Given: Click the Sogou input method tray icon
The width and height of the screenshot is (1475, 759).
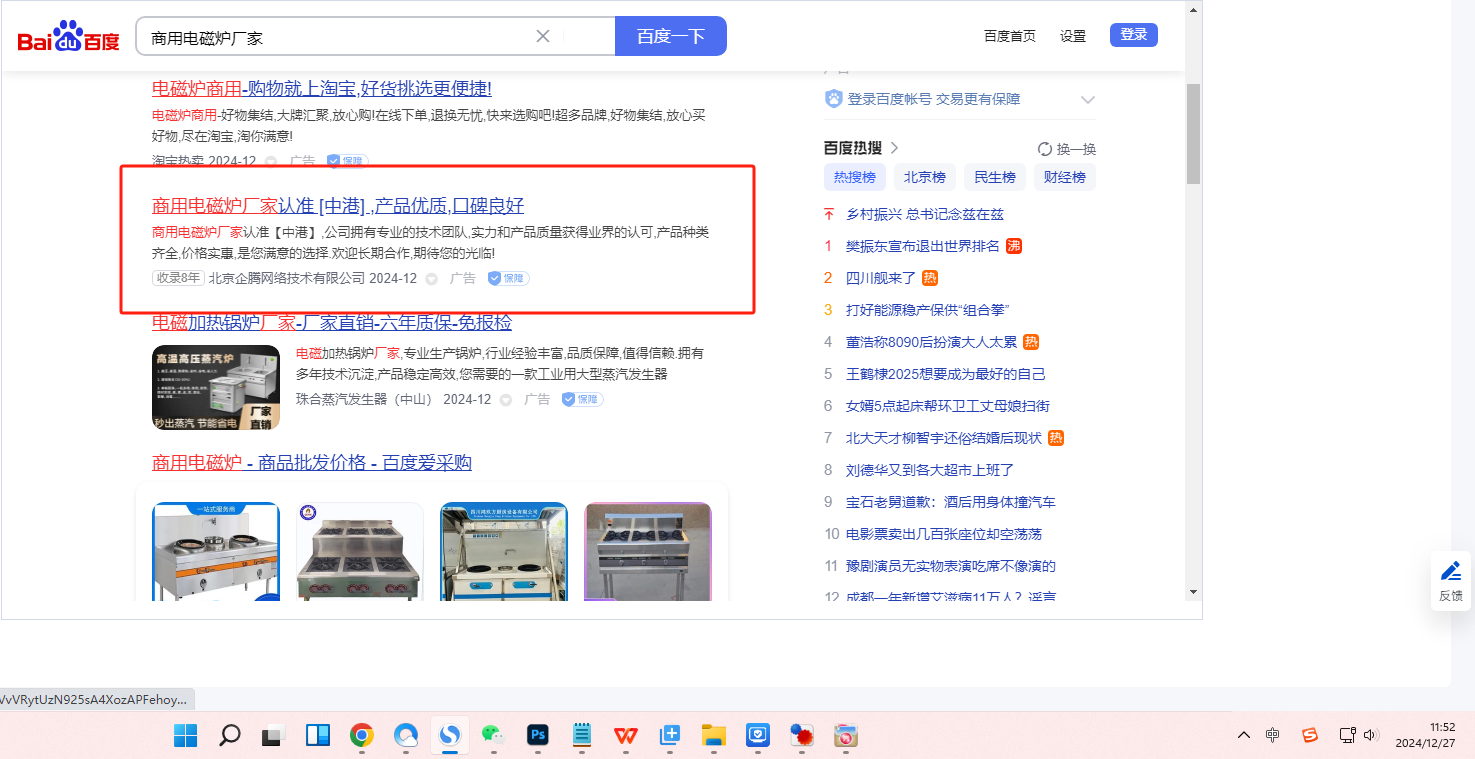Looking at the screenshot, I should 1310,735.
